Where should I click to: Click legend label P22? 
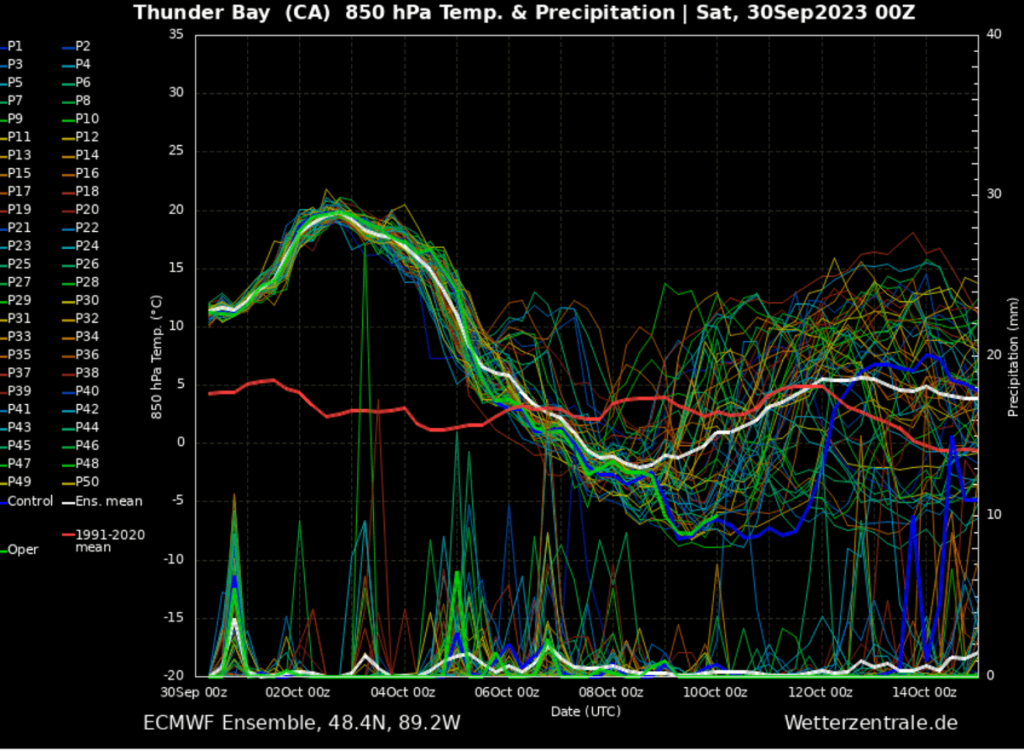tap(87, 228)
